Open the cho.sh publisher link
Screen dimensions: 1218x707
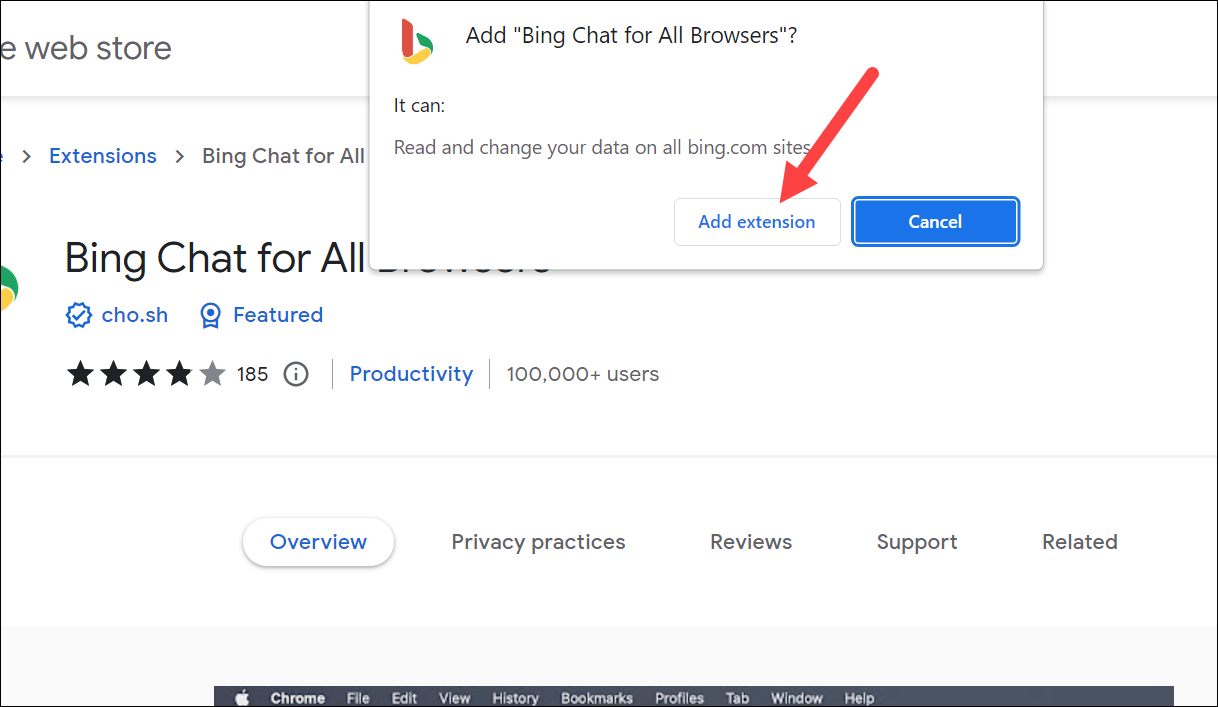(x=135, y=315)
